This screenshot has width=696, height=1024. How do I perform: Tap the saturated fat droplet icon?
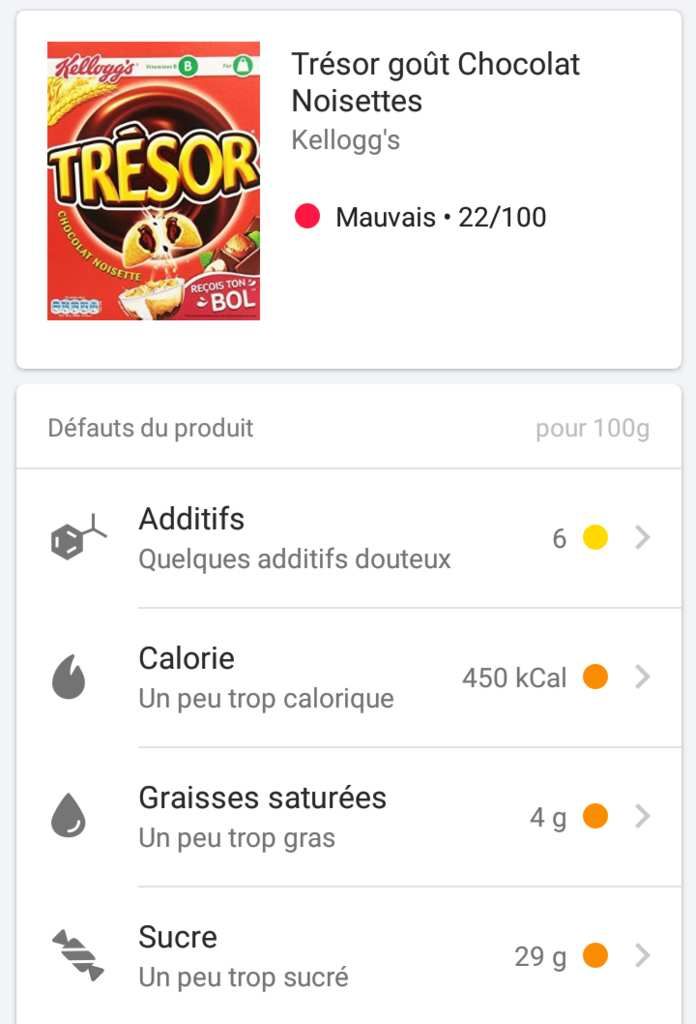[x=69, y=816]
